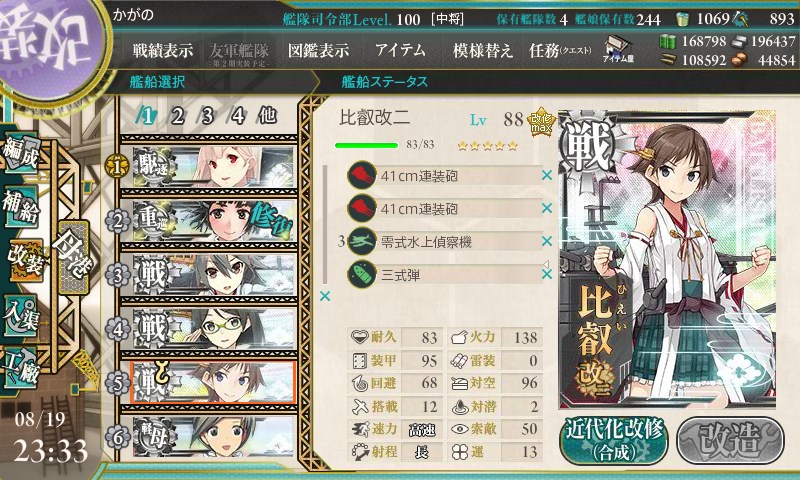This screenshot has height=480, width=800.
Task: Select the destroyer in ship slot 1
Action: [213, 166]
